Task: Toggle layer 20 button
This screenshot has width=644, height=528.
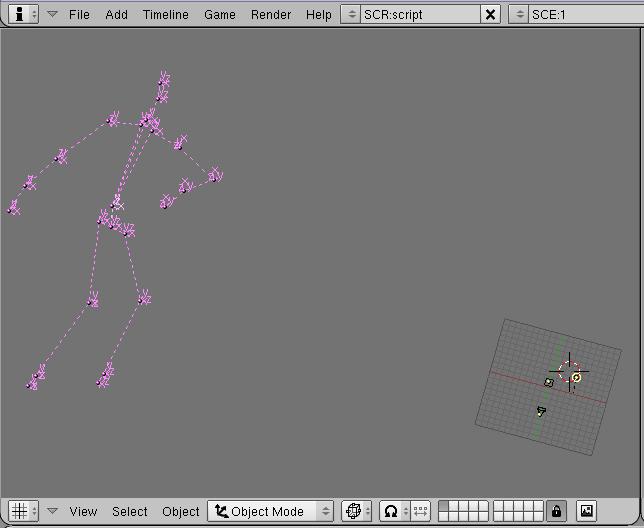Action: 538,516
